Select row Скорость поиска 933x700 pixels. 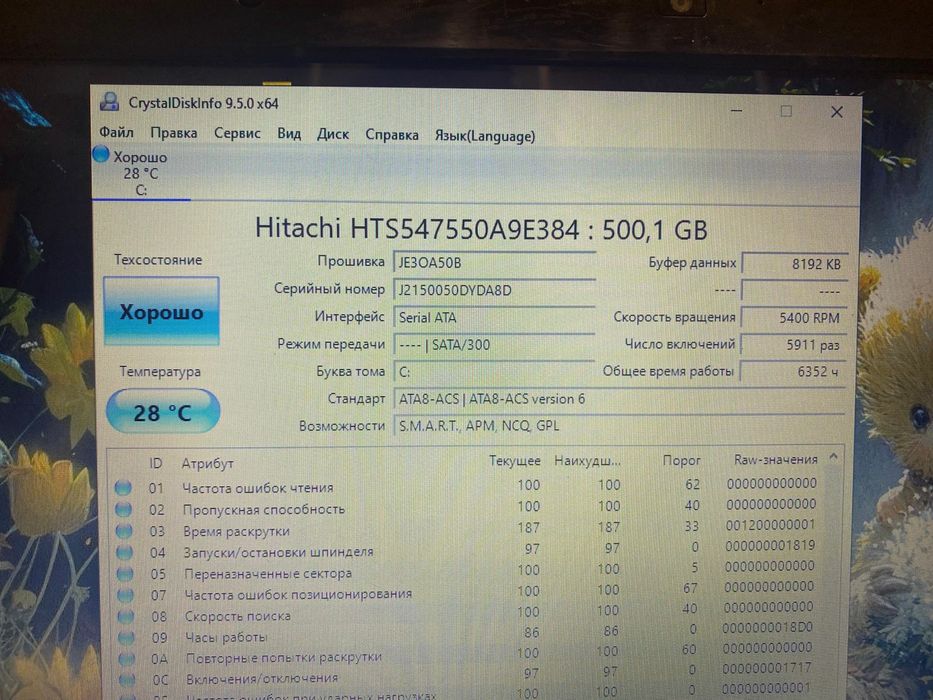[467, 612]
